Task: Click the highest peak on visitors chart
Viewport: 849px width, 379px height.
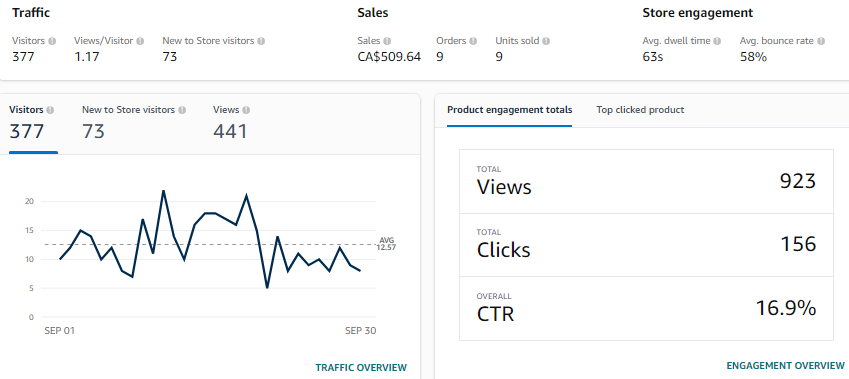Action: (x=164, y=191)
